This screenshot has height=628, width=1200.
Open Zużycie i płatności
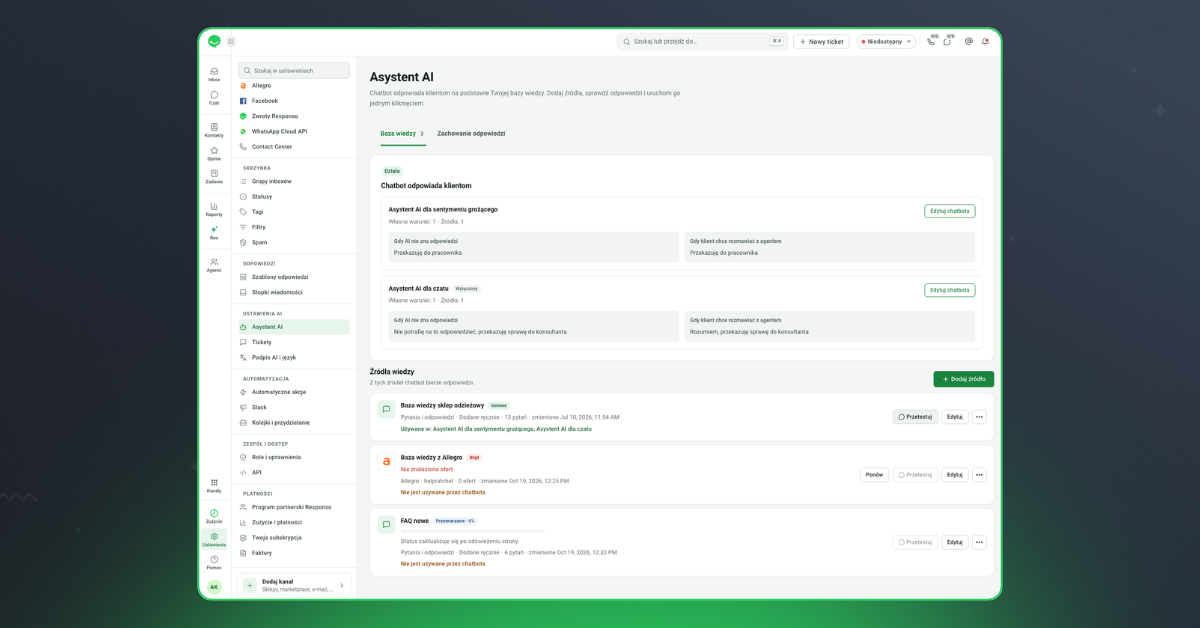(294, 522)
